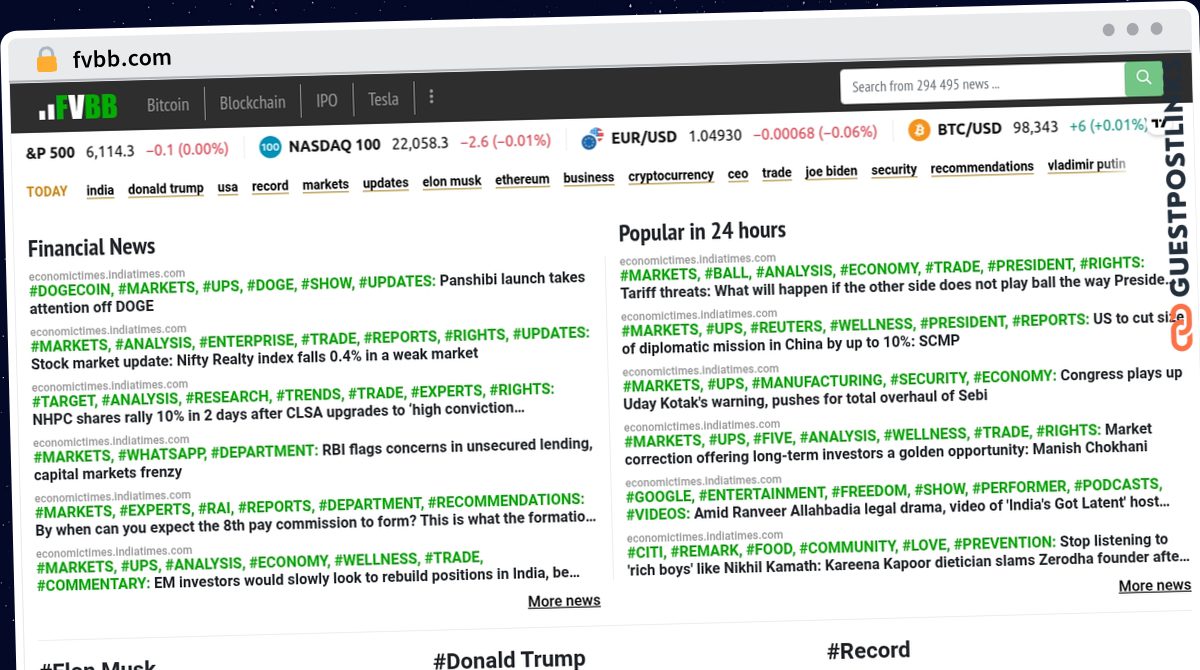The image size is (1200, 670).
Task: Click the S&P 500 ticker quote
Action: click(x=127, y=151)
